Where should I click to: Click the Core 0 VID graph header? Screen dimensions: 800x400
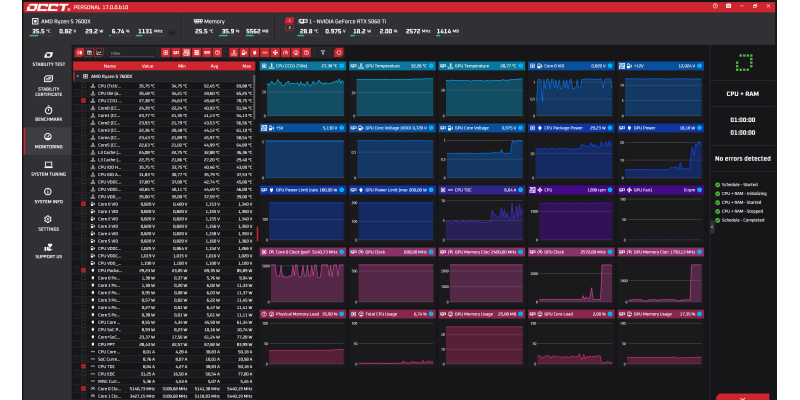pyautogui.click(x=571, y=66)
